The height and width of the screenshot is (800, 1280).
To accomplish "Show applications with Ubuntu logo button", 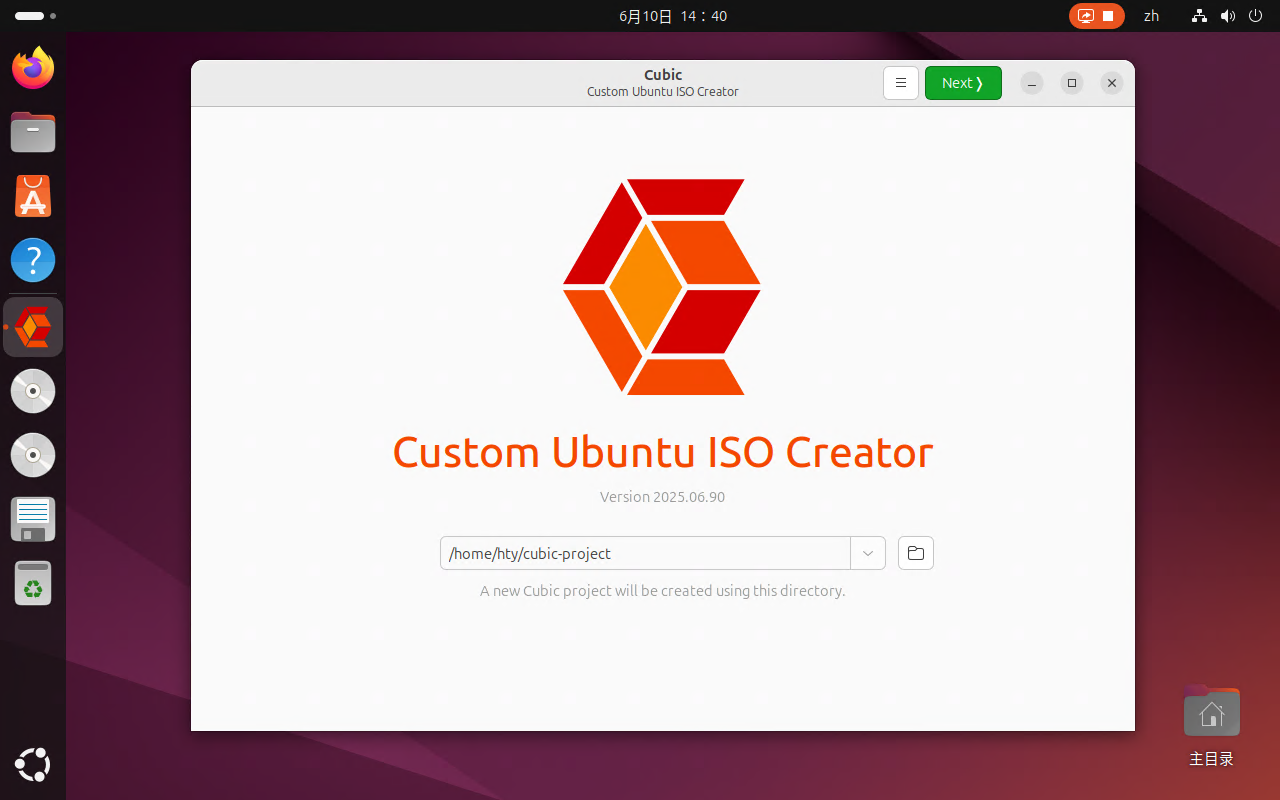I will point(33,765).
